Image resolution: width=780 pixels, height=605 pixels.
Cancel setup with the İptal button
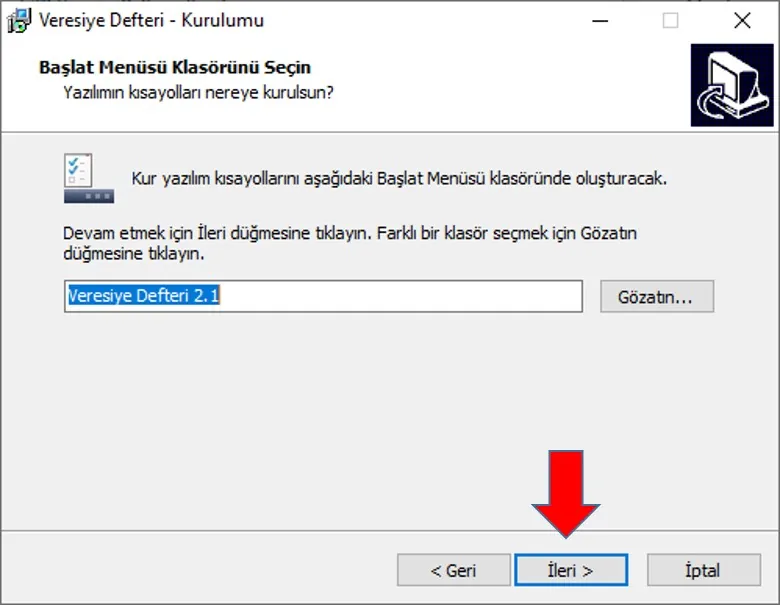click(x=704, y=570)
